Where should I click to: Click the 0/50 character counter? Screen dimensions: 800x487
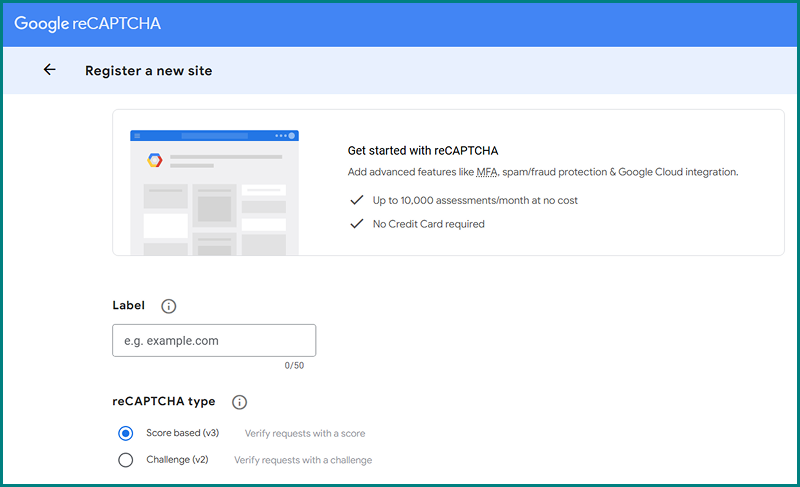click(294, 366)
